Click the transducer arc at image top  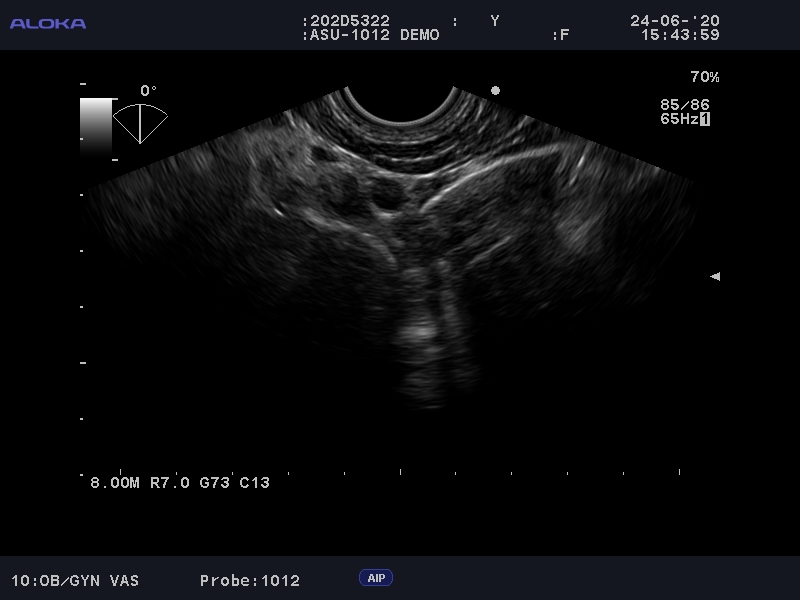(x=401, y=110)
